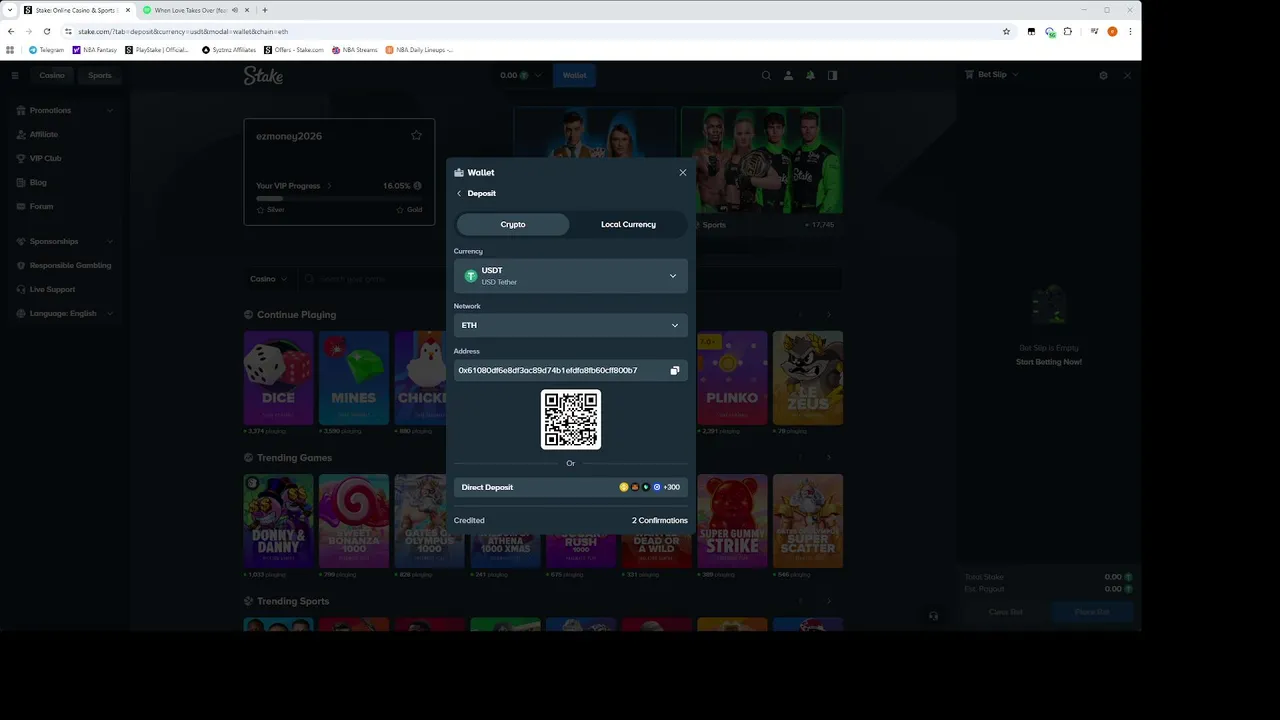Open Blog in the sidebar
The height and width of the screenshot is (720, 1280).
point(38,182)
